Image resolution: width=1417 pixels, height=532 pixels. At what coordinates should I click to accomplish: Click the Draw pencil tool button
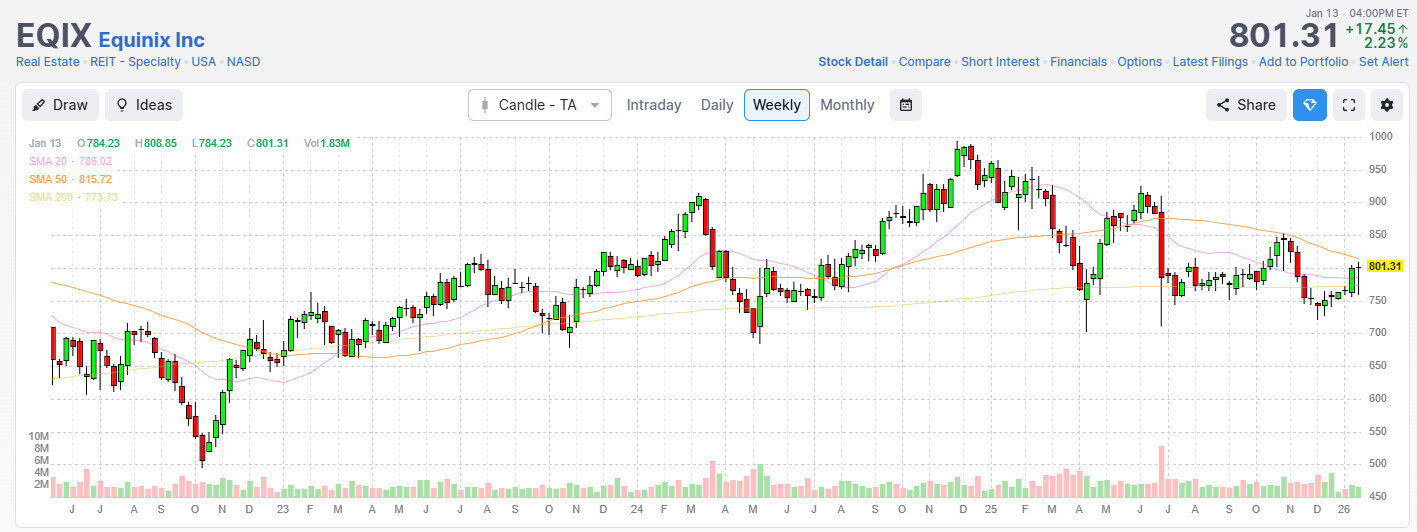[x=60, y=105]
